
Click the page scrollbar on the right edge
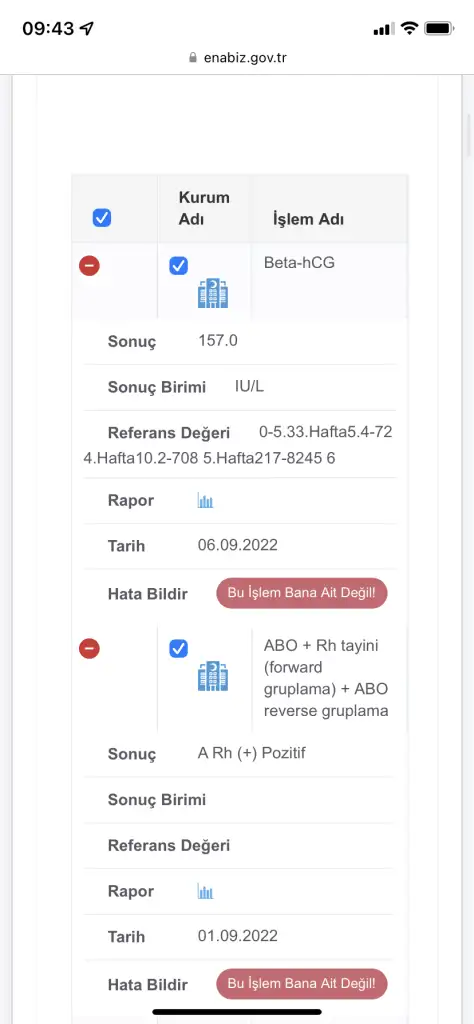(469, 136)
